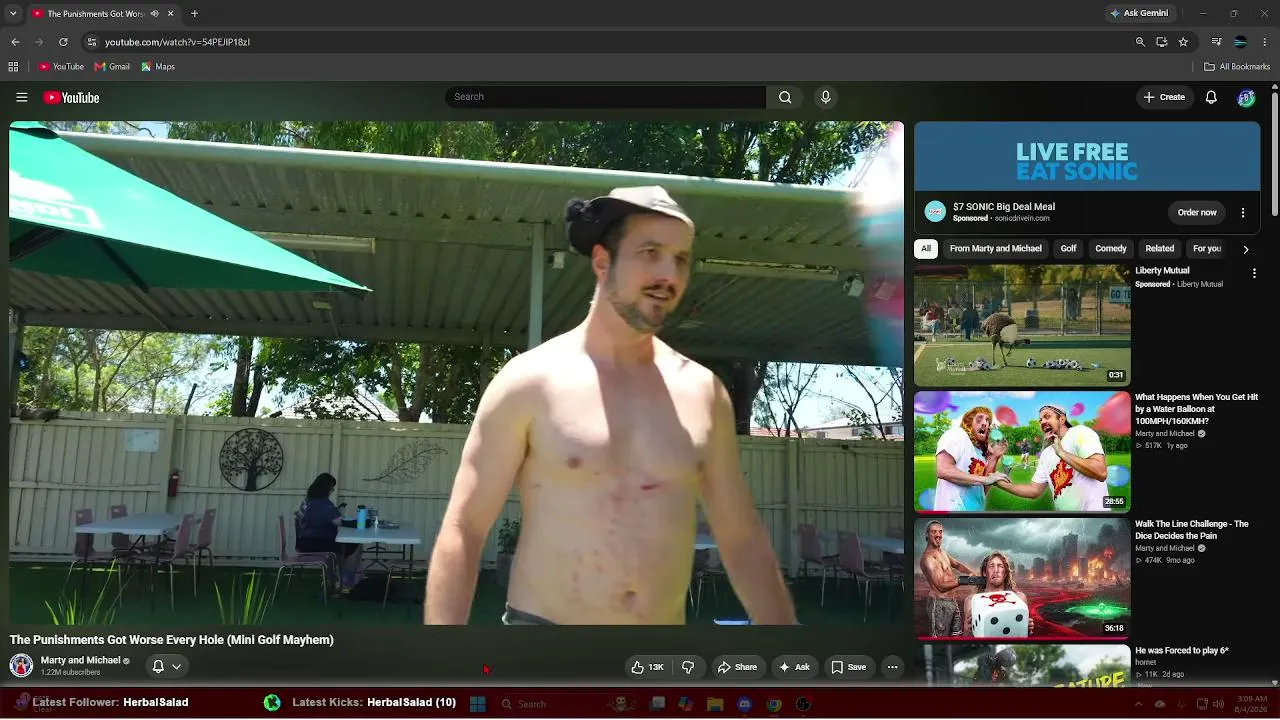Open options for Liberty Mutual ad
1280x720 pixels.
1254,273
